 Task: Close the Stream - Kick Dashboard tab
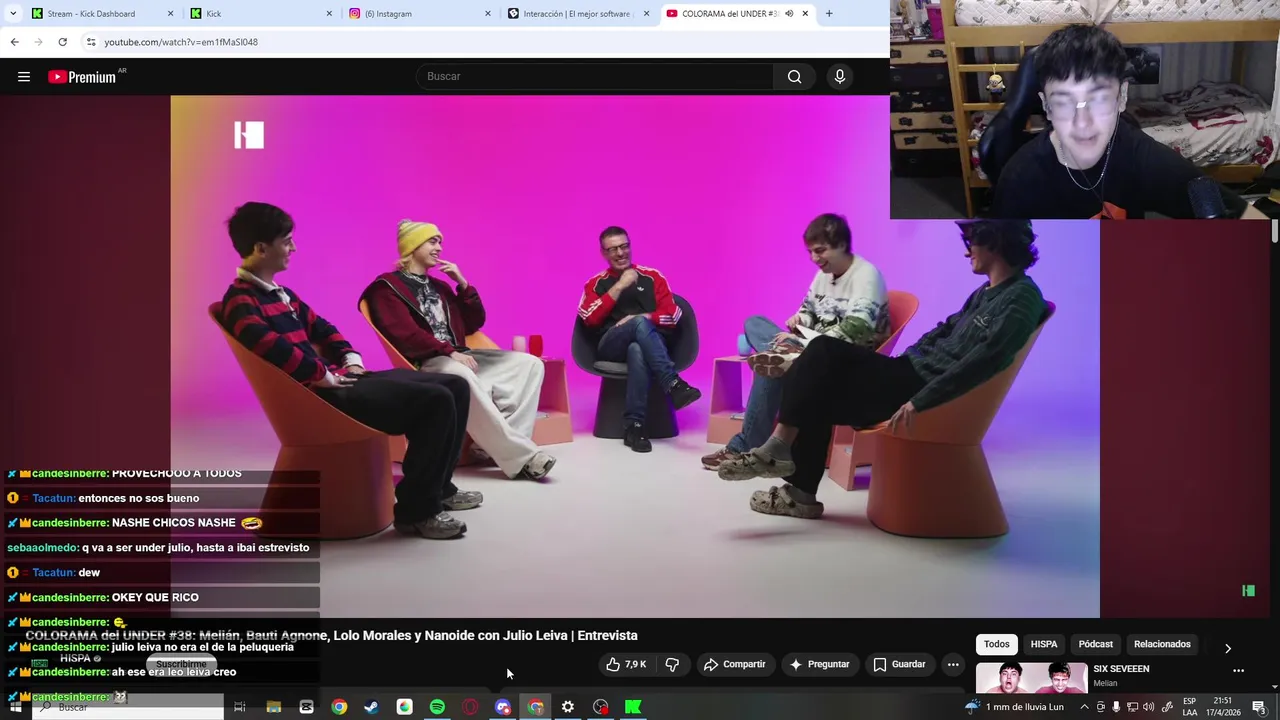coord(170,14)
